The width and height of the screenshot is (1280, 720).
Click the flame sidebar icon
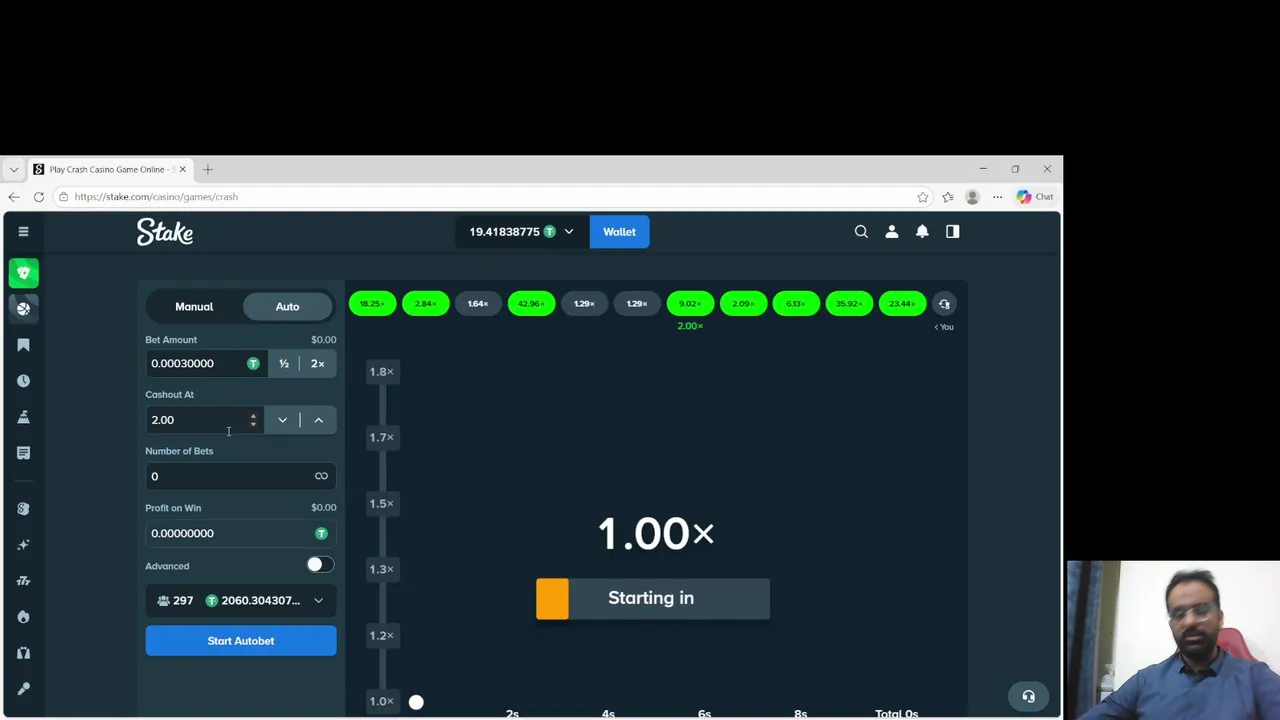click(x=23, y=617)
